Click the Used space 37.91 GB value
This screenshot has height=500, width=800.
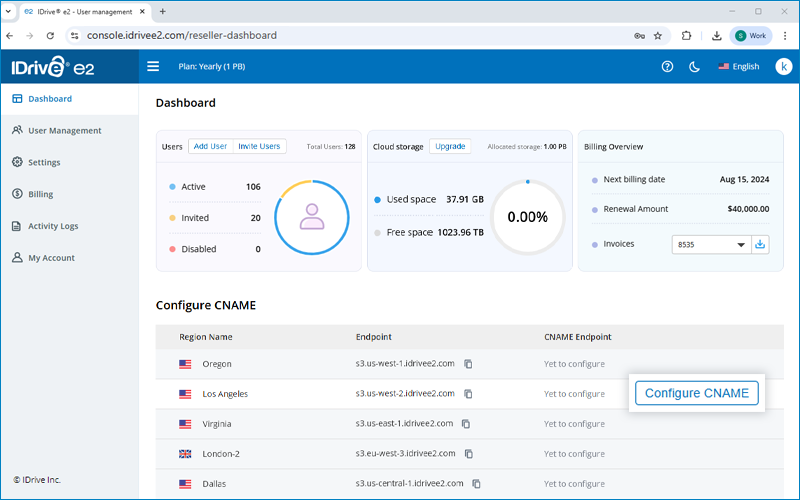(x=465, y=199)
